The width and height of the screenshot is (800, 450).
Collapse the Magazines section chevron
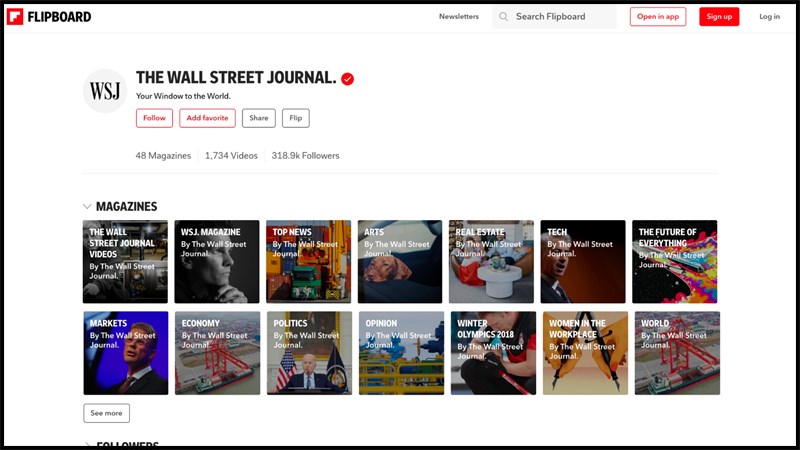[x=87, y=207]
